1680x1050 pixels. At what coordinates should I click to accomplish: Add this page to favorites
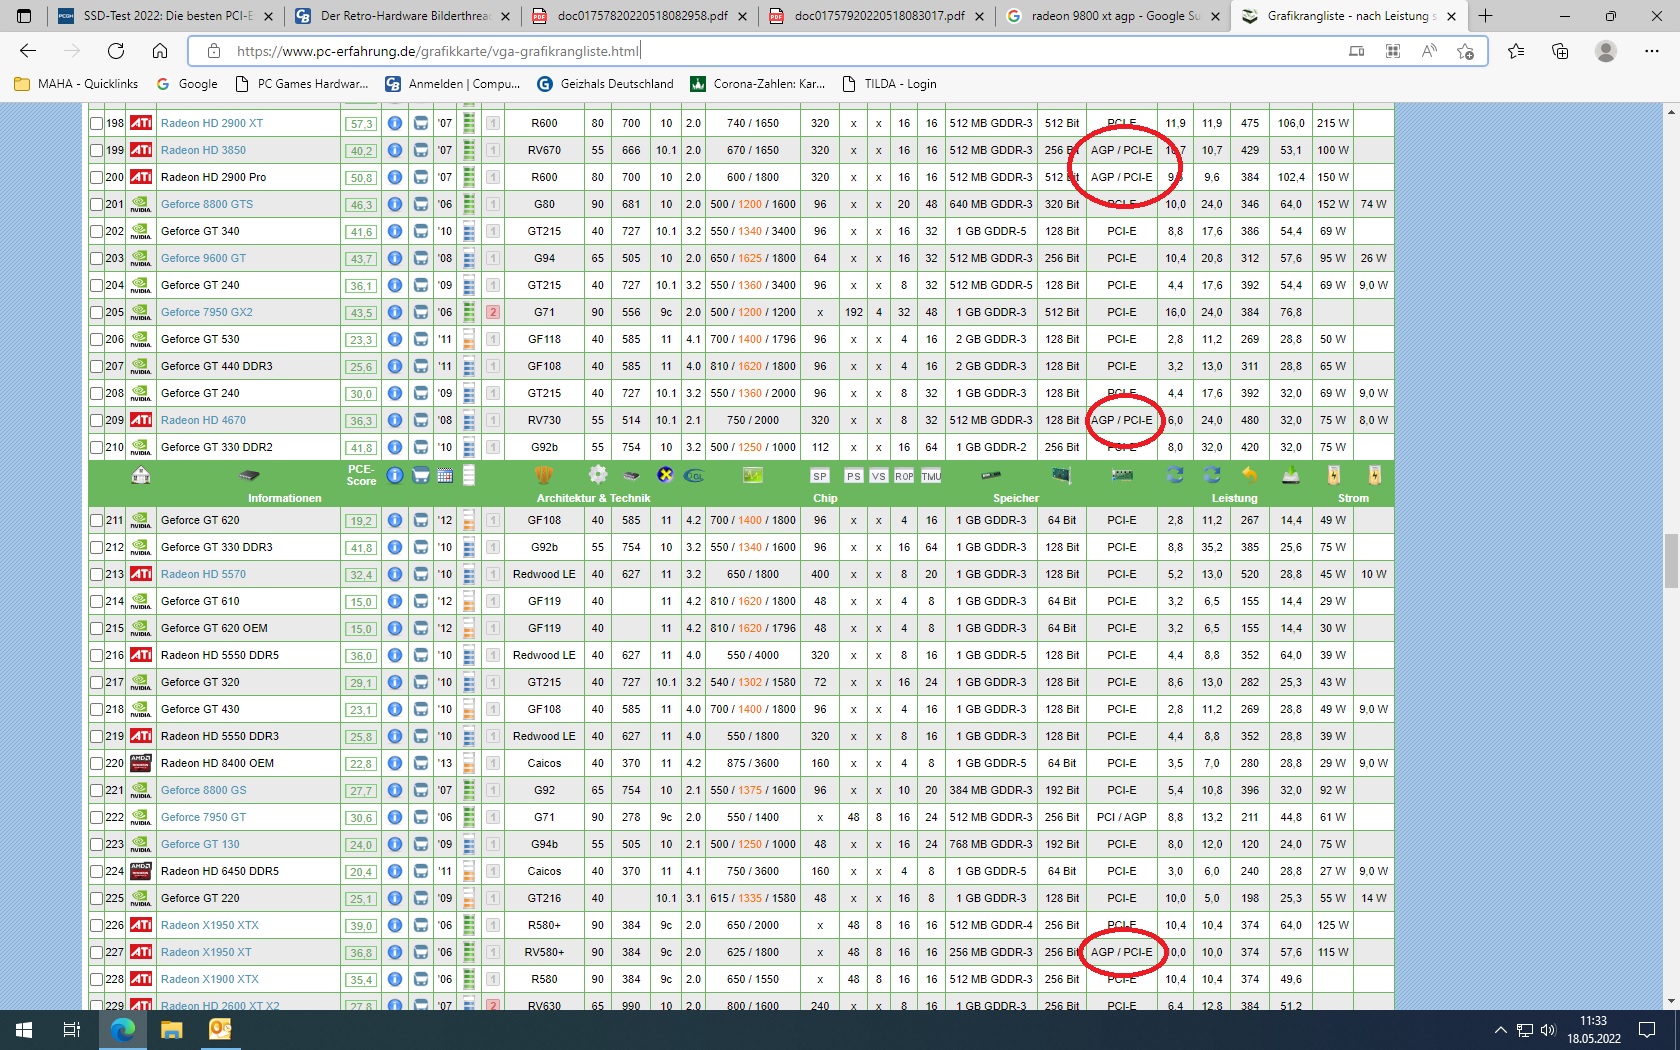[1466, 51]
